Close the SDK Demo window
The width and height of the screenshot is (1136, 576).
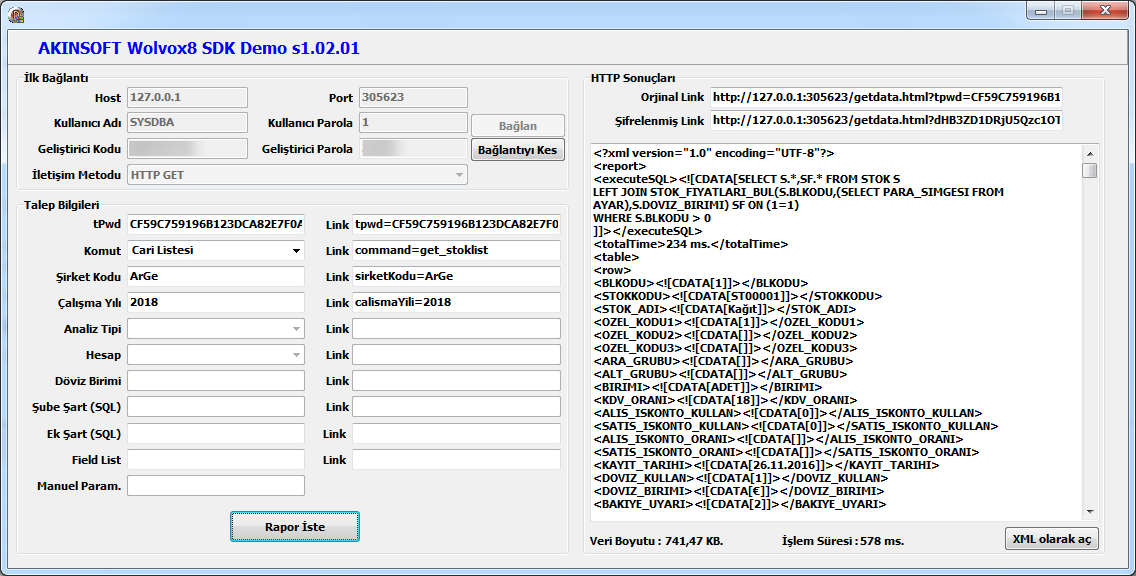(x=1105, y=11)
